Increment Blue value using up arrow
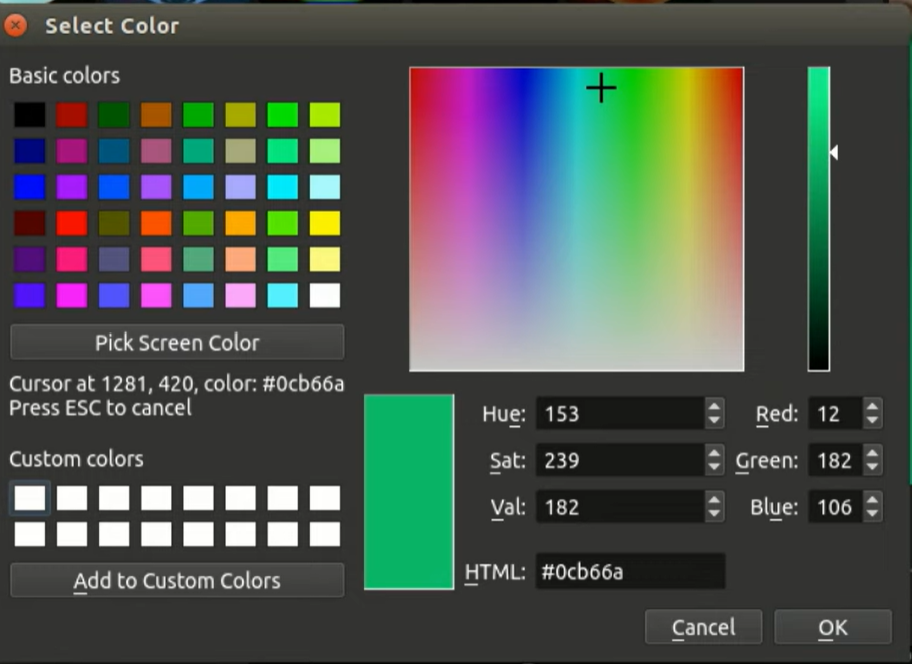Screen dimensions: 912x664 coord(872,501)
